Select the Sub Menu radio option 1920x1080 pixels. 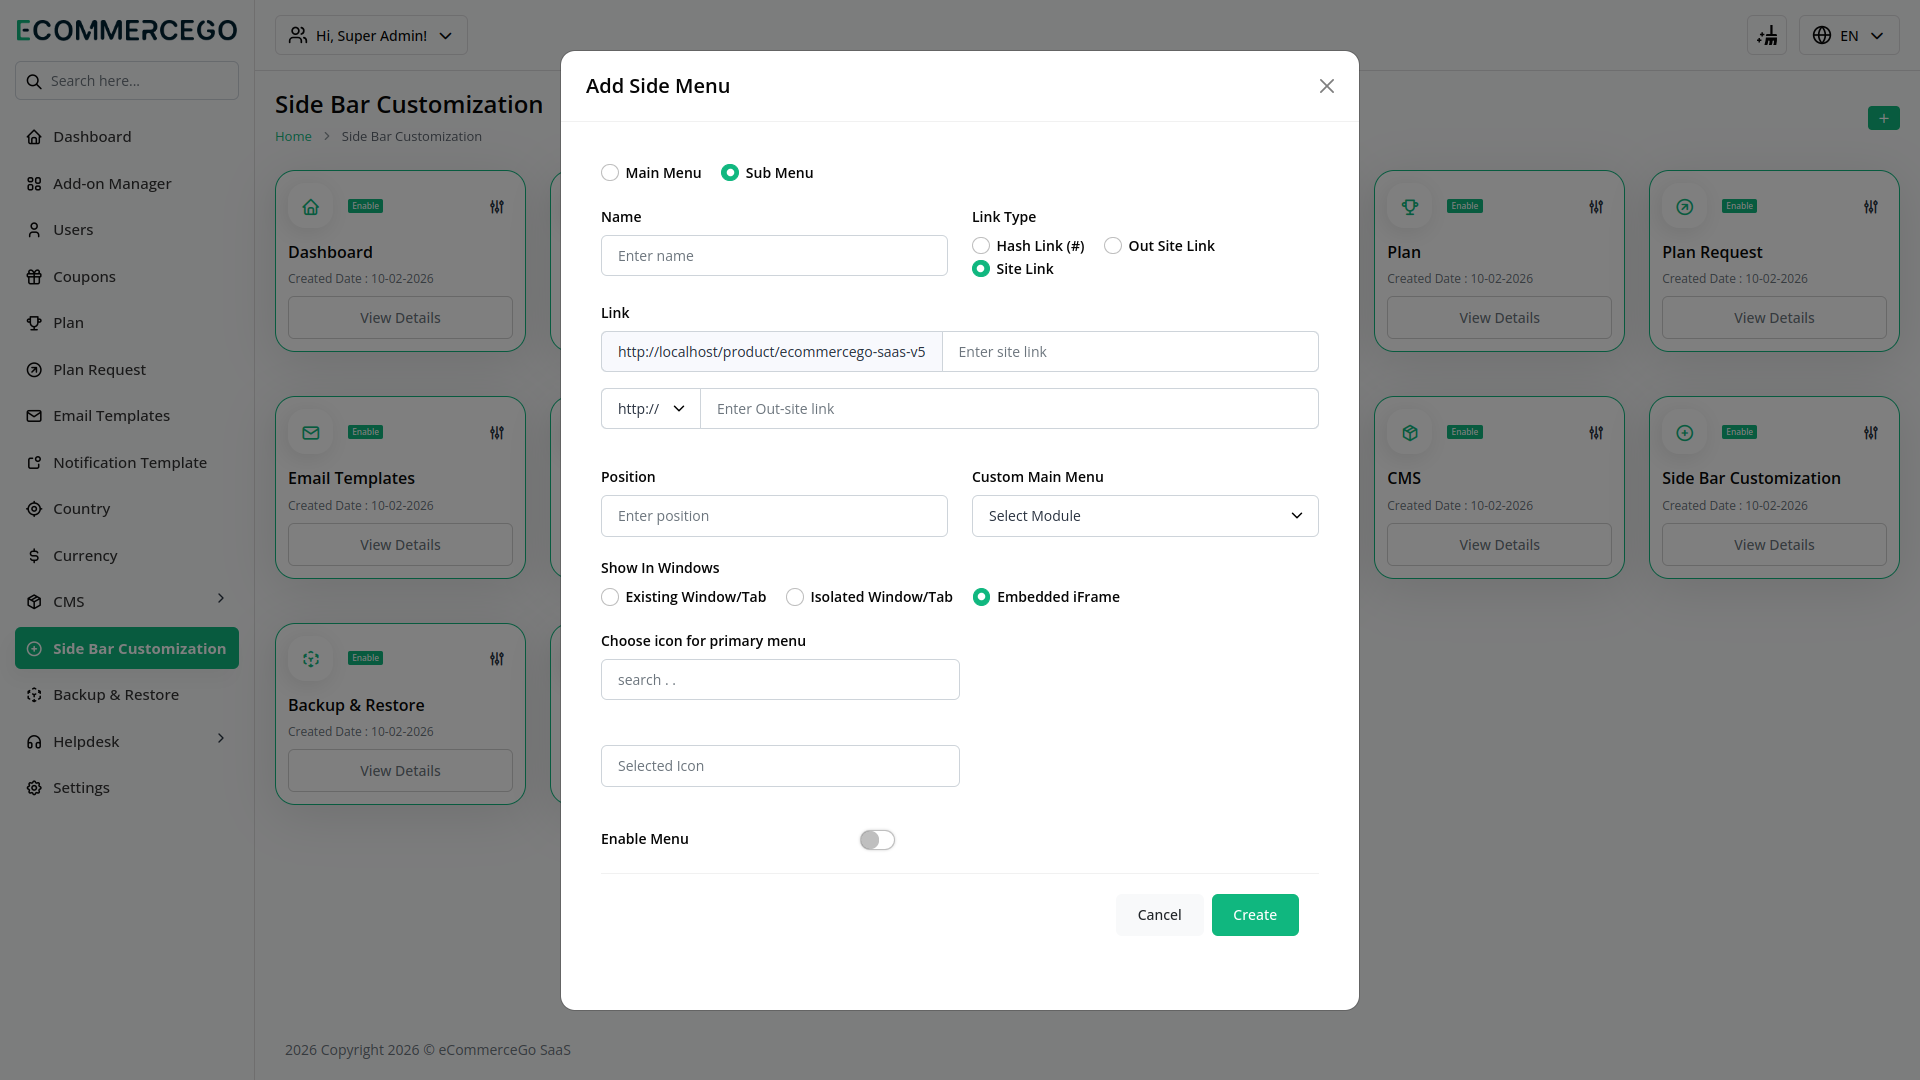click(x=730, y=173)
